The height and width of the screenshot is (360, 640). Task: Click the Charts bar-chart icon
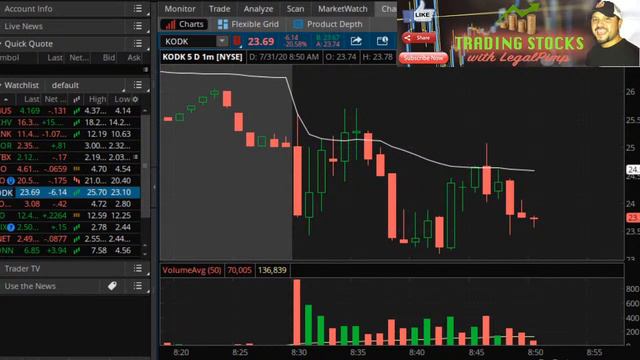pos(171,24)
